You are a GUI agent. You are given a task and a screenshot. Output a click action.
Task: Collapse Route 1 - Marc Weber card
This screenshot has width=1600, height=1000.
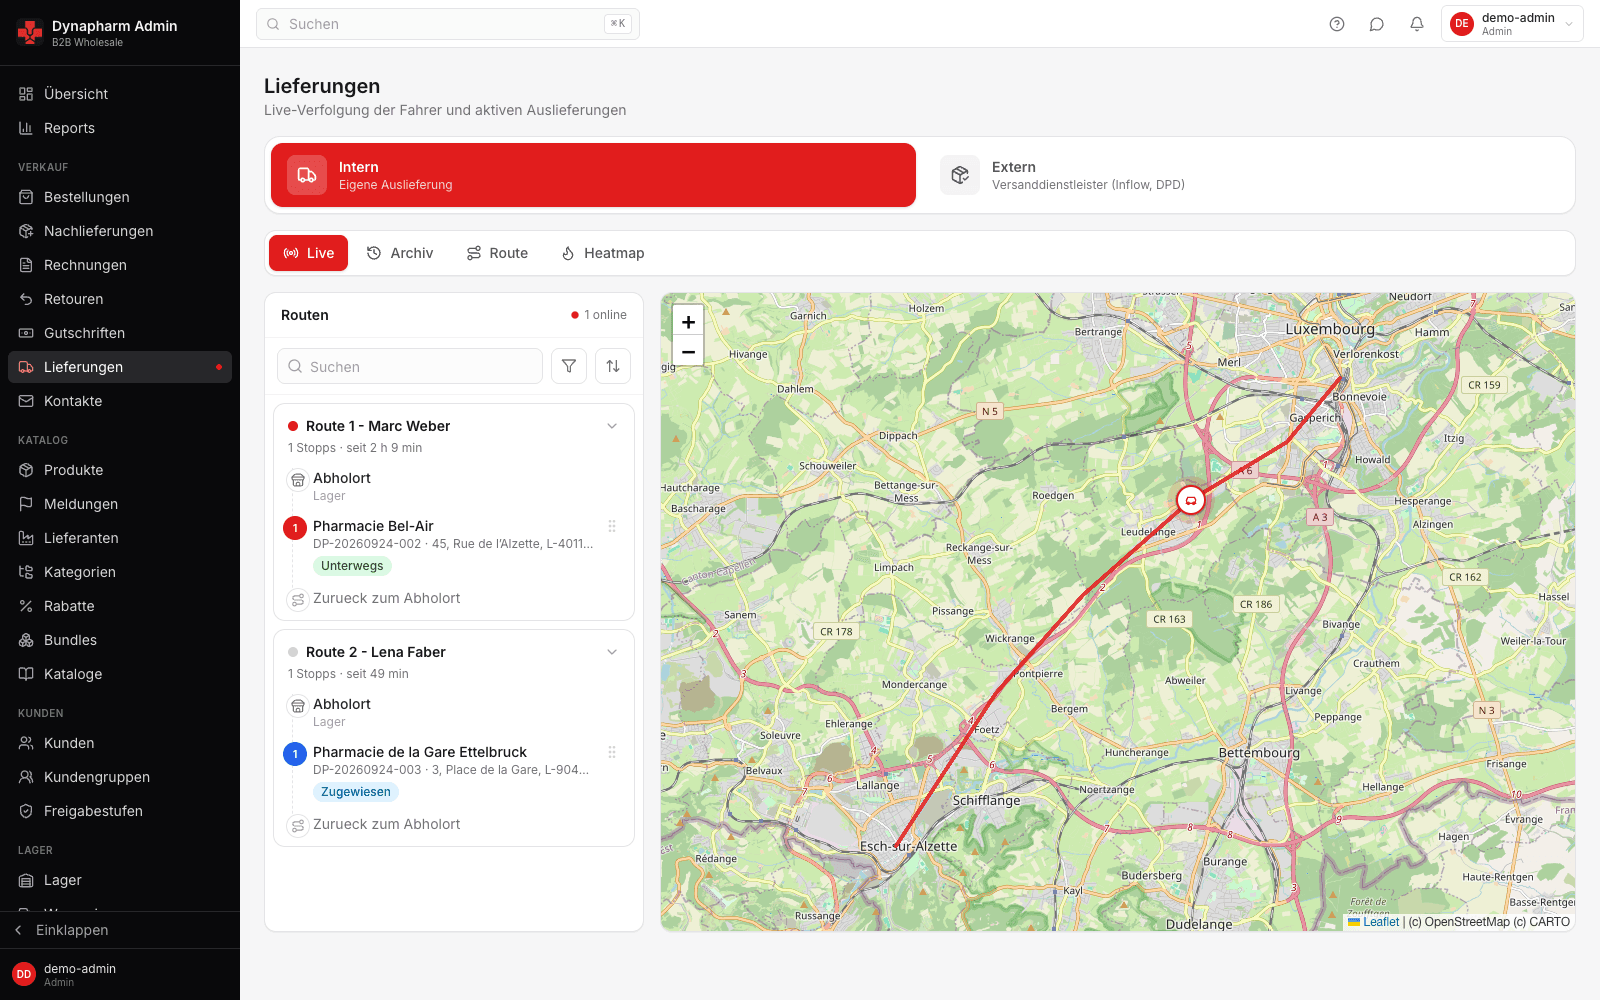(612, 426)
